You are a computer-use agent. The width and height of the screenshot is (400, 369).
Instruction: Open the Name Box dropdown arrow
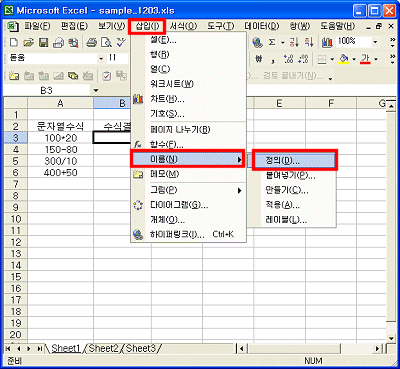click(x=96, y=90)
